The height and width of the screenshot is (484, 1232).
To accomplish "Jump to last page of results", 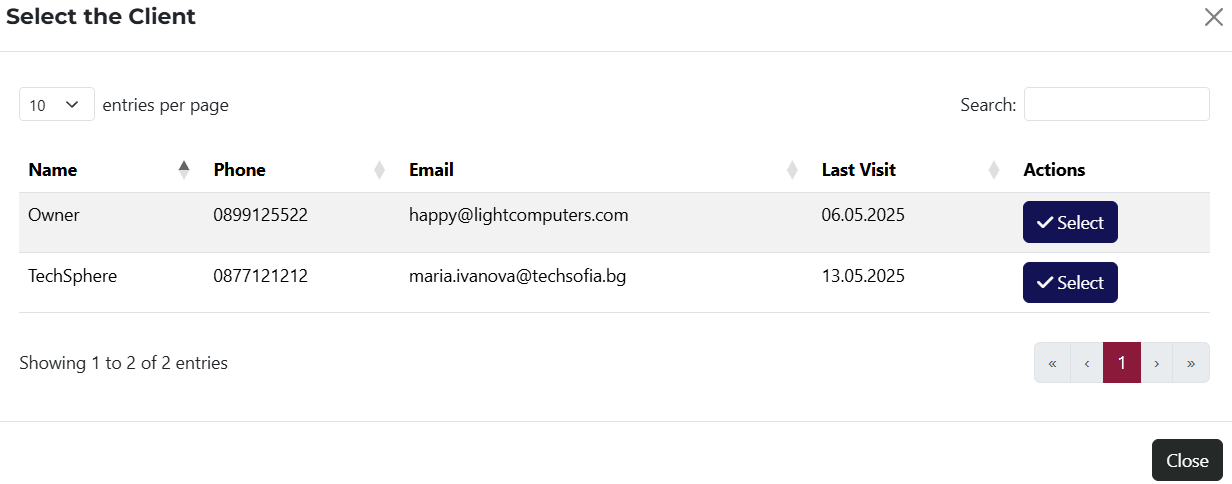I will coord(1191,363).
